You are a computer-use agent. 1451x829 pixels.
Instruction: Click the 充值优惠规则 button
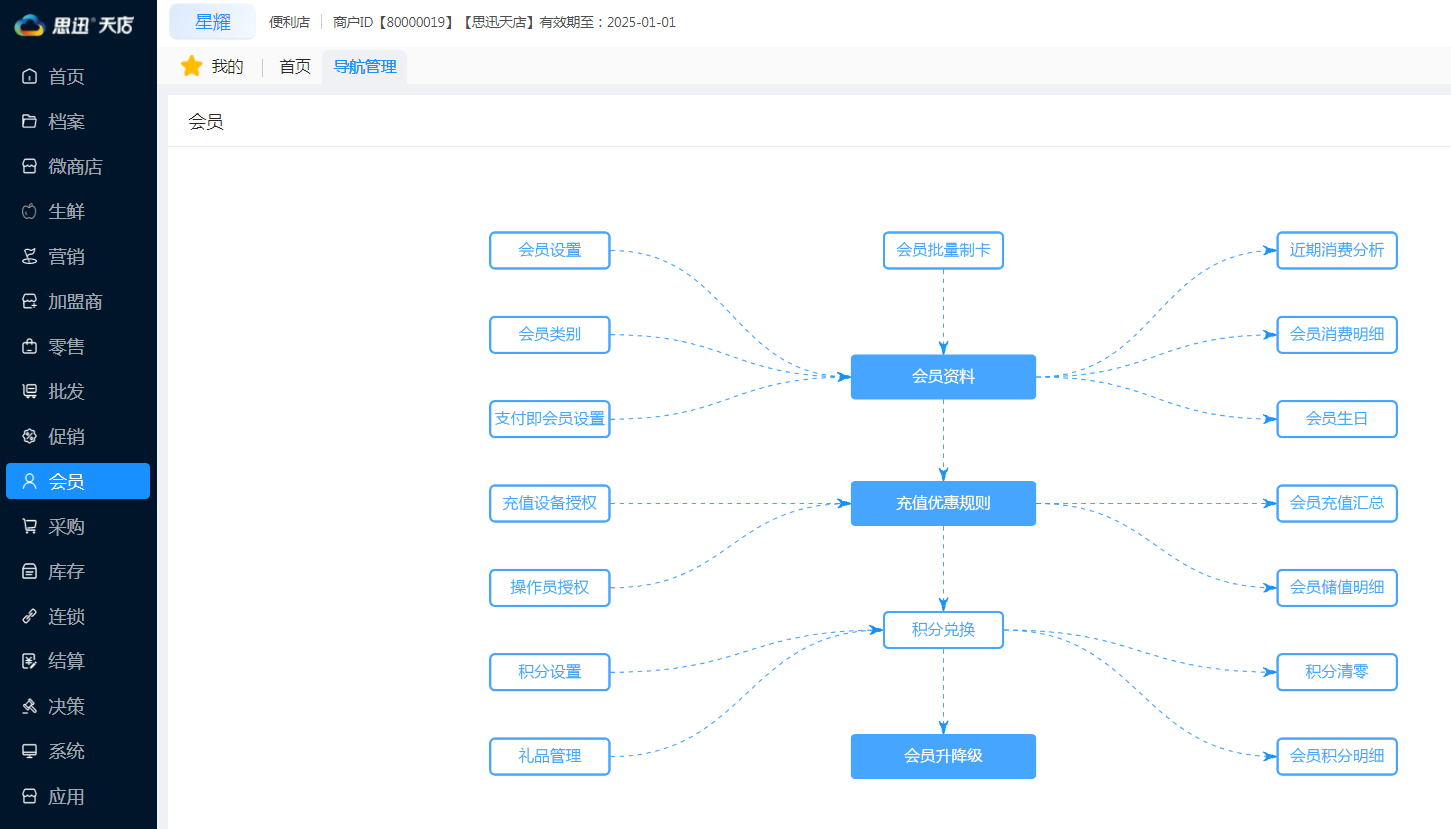(943, 503)
